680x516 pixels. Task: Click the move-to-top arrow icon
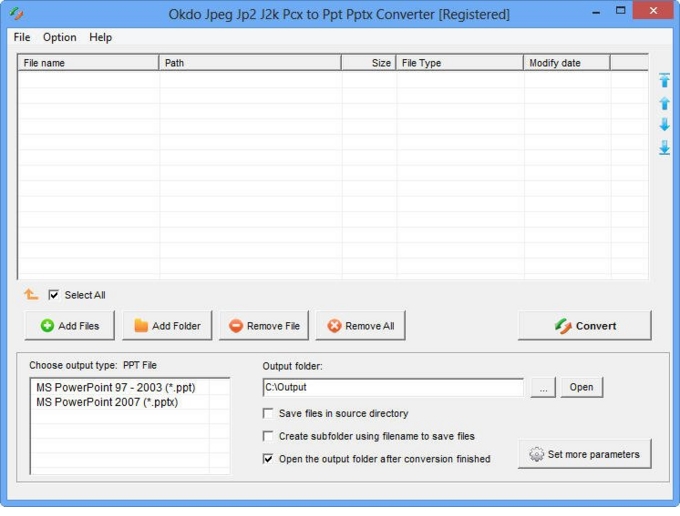coord(664,80)
